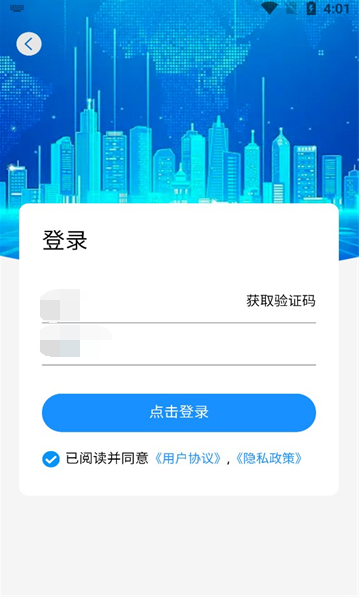Click the keyboard icon in status bar
This screenshot has height=601, width=362.
coord(16,8)
